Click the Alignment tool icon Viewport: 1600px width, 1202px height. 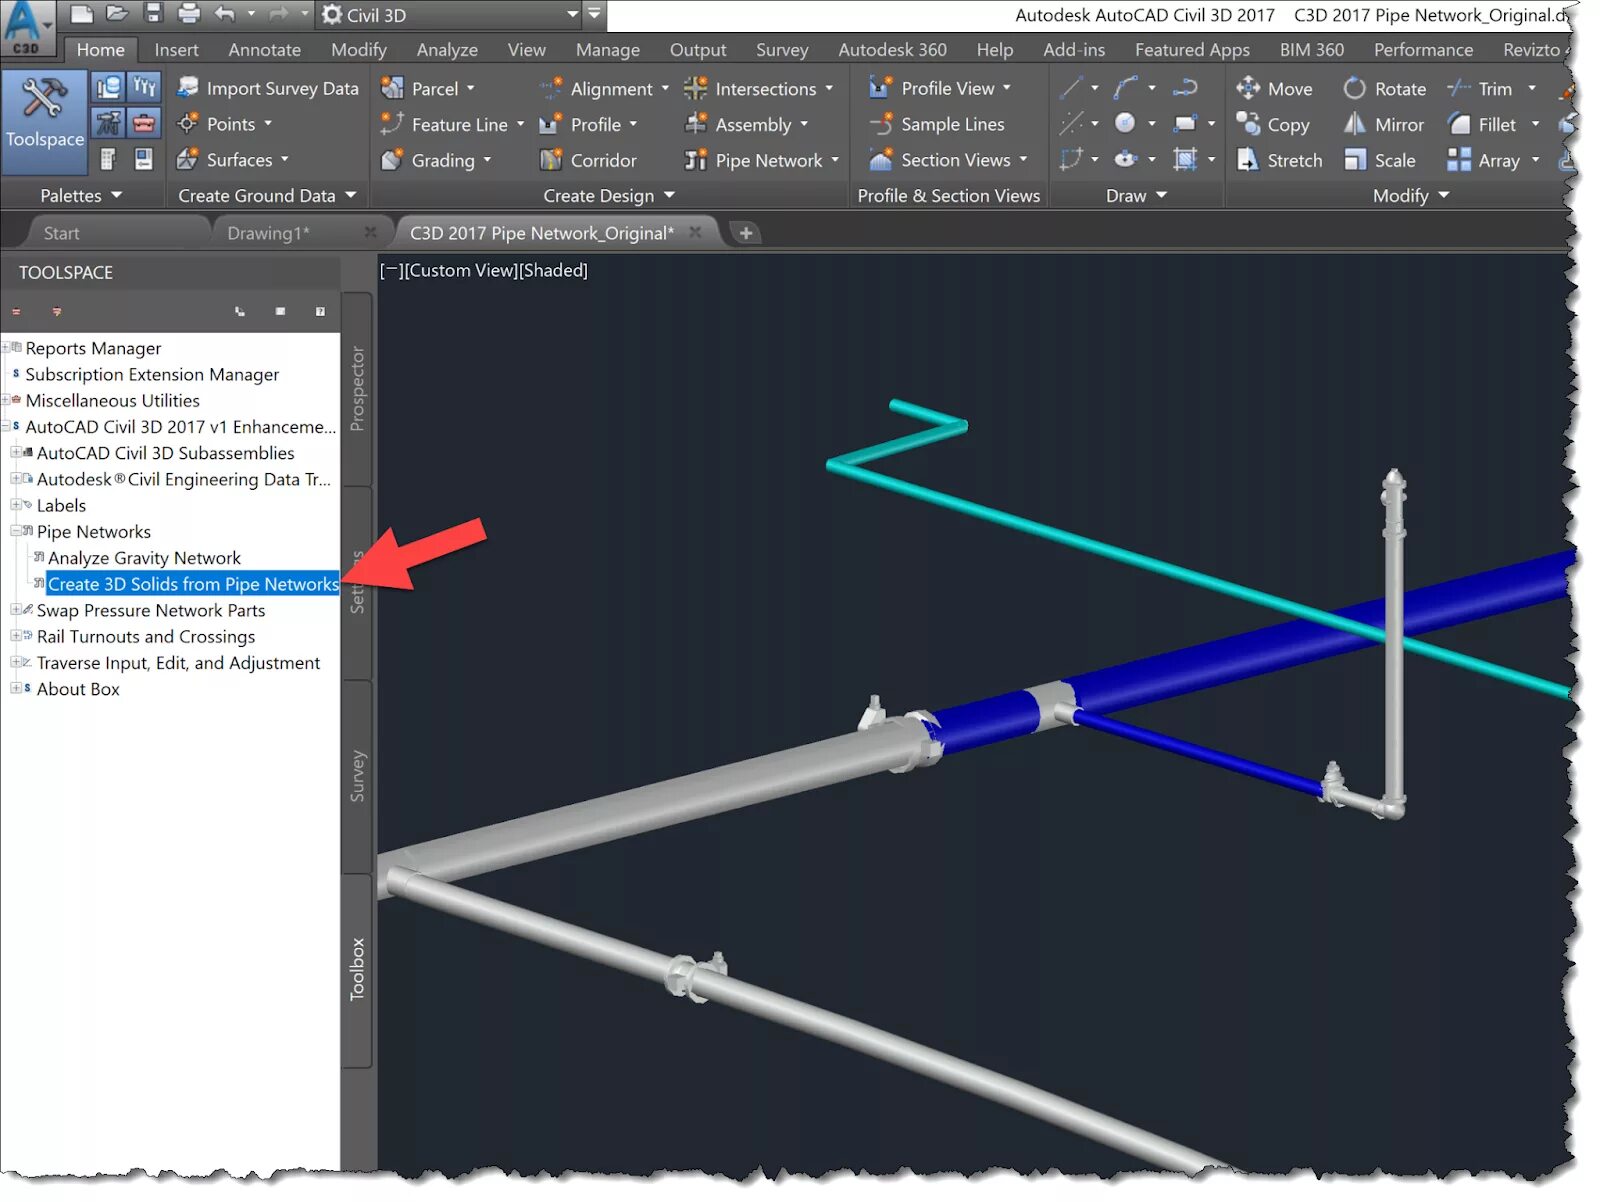(551, 88)
